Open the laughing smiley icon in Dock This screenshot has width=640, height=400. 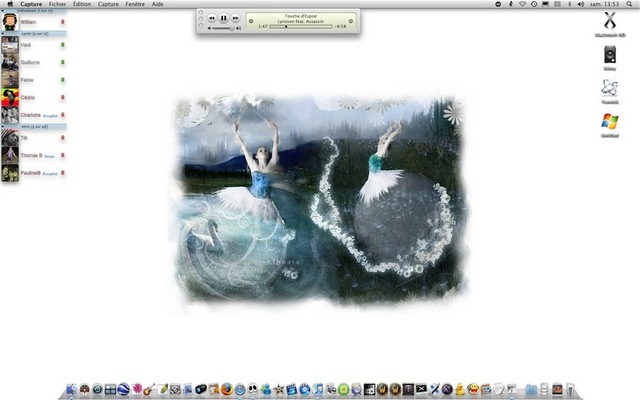(473, 389)
